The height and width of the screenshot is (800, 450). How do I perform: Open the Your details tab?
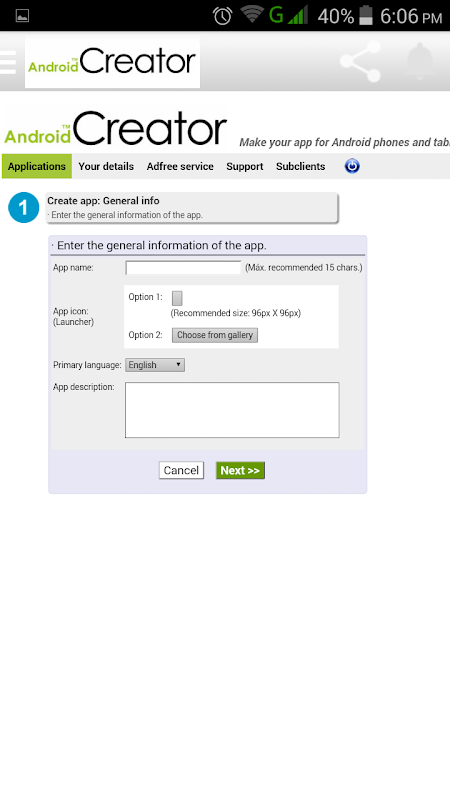106,166
